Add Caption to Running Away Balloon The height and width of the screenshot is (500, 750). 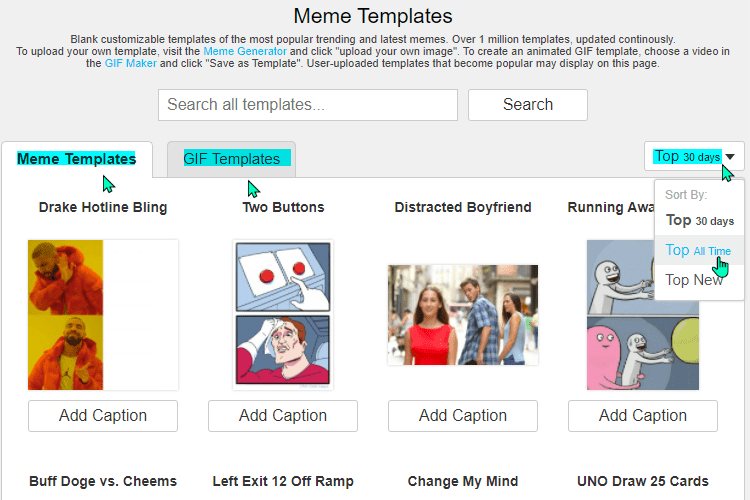tap(643, 416)
